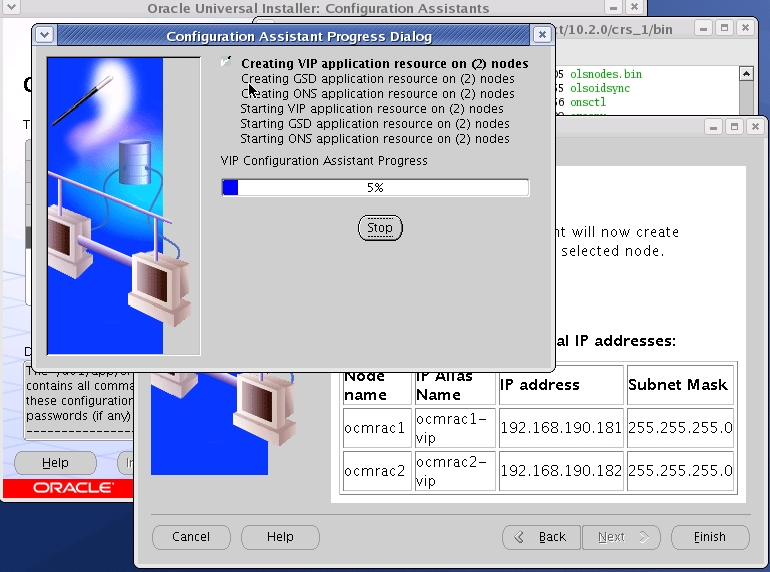Click IP address 192.168.190.182 cell

561,471
